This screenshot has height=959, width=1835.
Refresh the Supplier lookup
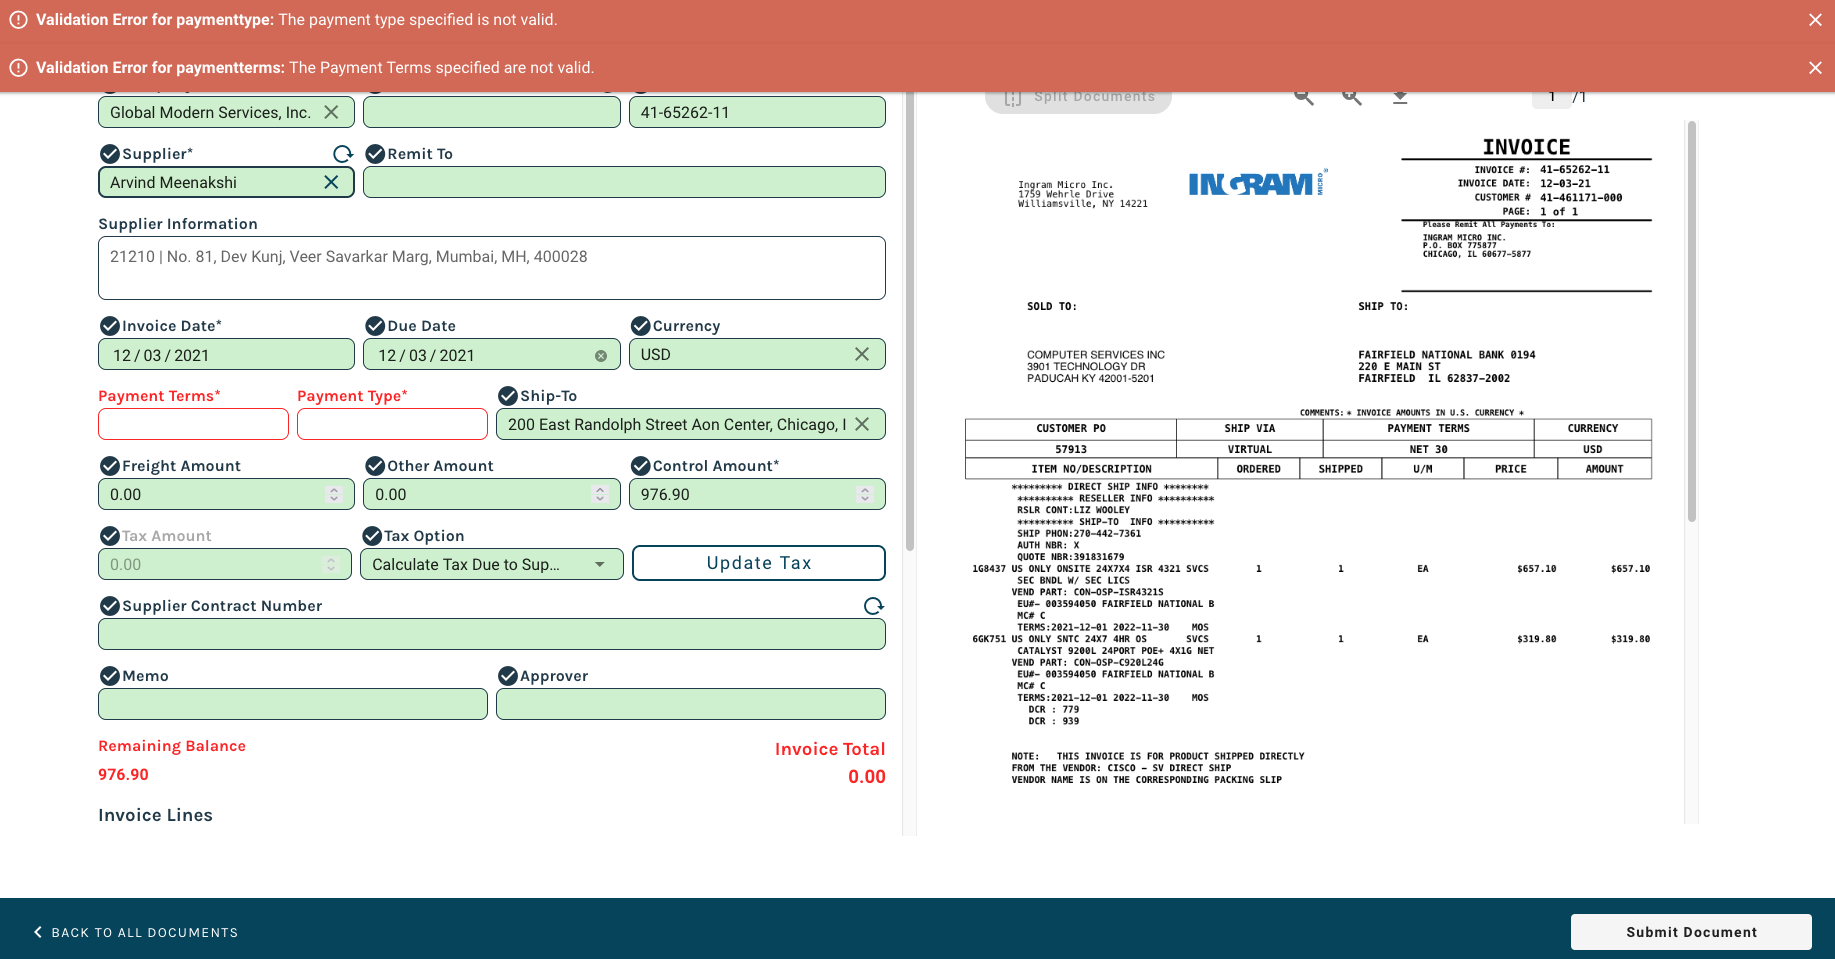343,154
